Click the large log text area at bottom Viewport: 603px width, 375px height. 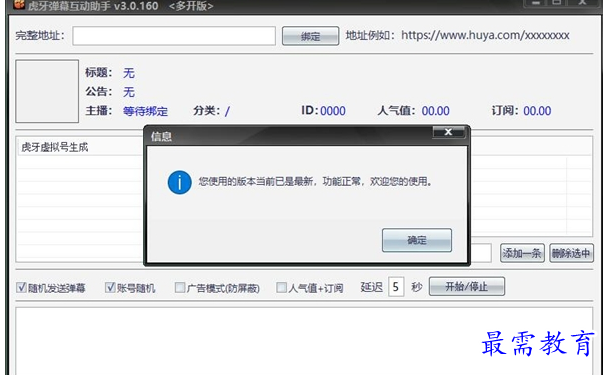[x=304, y=341]
